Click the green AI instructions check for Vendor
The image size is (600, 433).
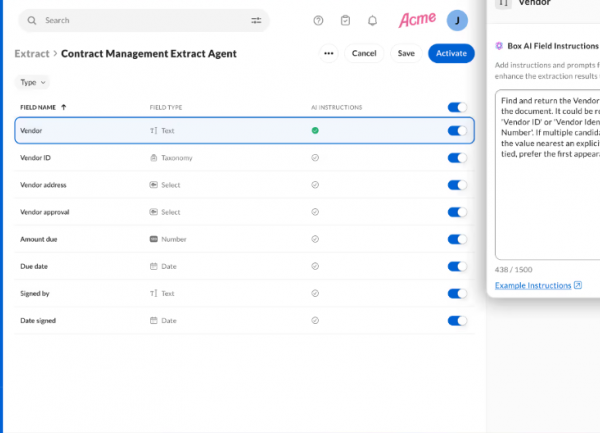[315, 130]
